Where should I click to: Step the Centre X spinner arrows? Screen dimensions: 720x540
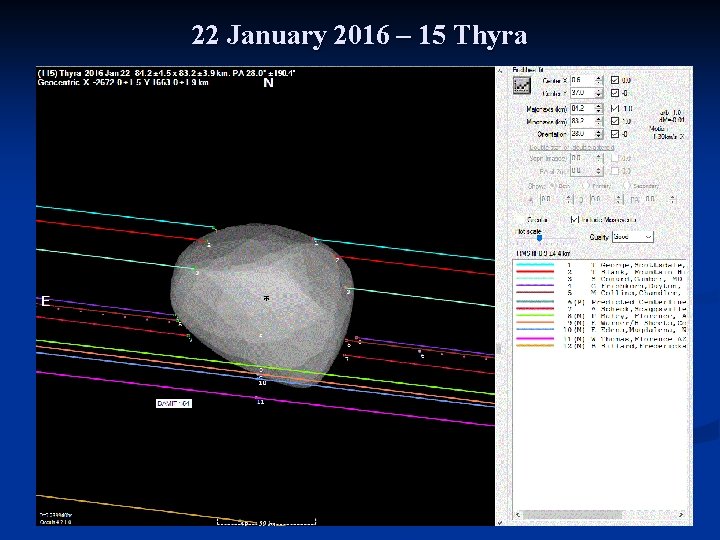[598, 80]
